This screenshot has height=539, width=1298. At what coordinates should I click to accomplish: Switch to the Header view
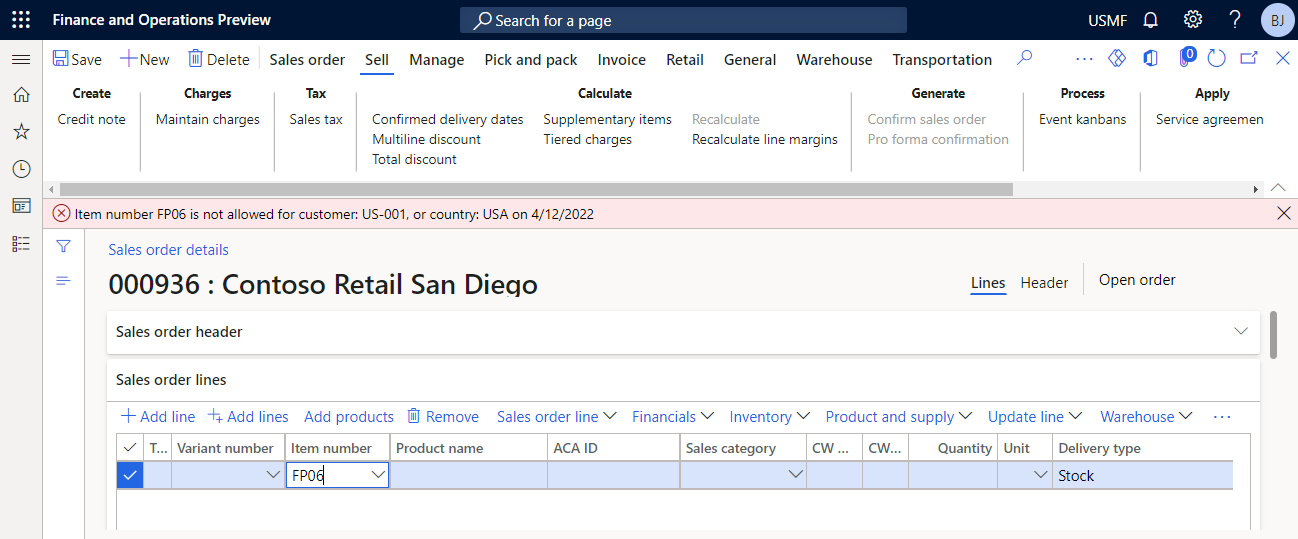[1044, 283]
